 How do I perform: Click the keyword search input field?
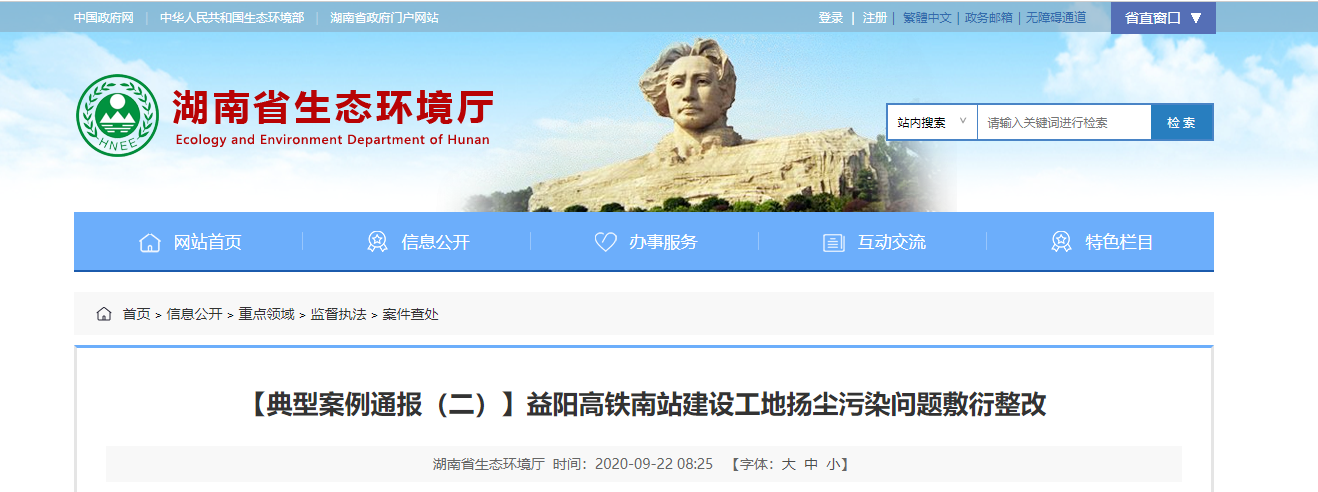point(1064,122)
